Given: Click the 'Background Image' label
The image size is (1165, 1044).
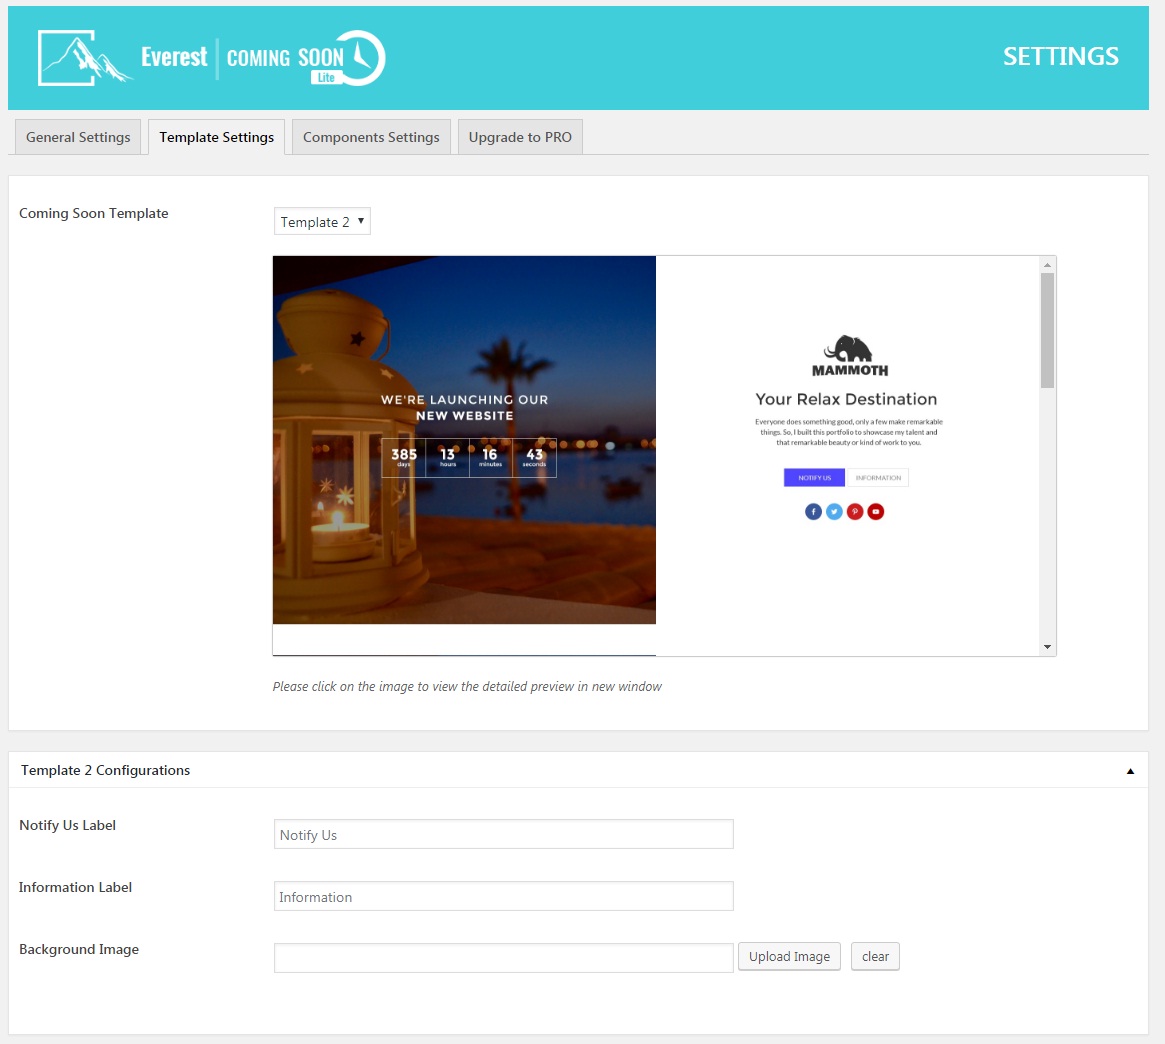Looking at the screenshot, I should tap(79, 949).
